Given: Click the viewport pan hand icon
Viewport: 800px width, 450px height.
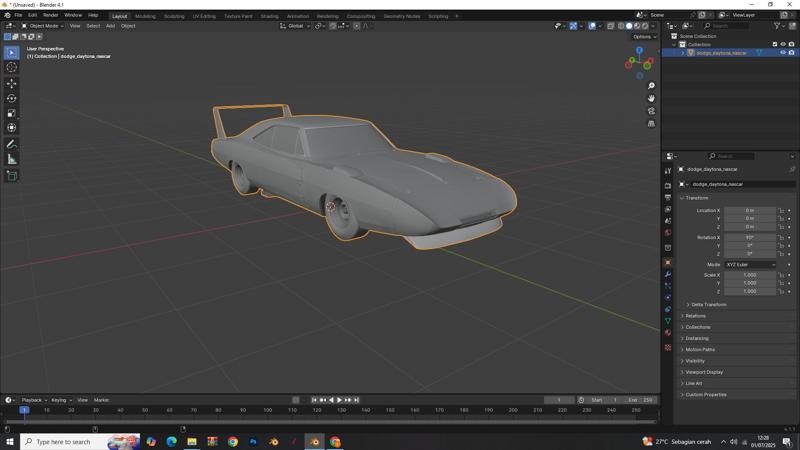Looking at the screenshot, I should [651, 98].
